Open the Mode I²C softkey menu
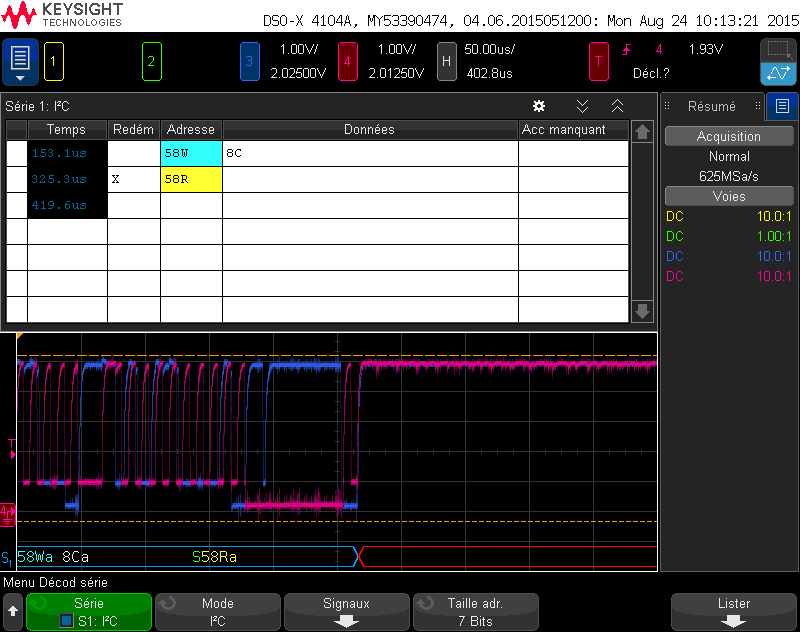800x632 pixels. point(217,611)
